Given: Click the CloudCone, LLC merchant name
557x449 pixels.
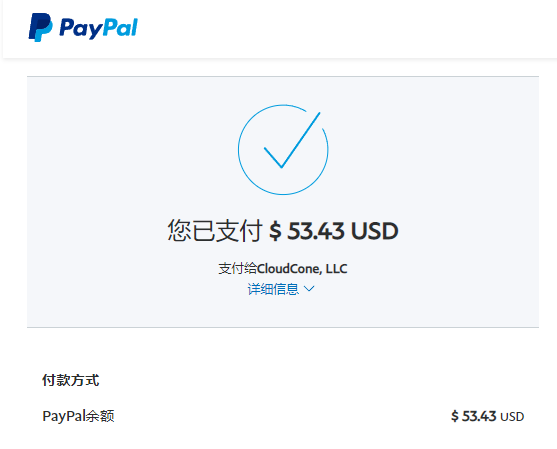Looking at the screenshot, I should click(302, 269).
